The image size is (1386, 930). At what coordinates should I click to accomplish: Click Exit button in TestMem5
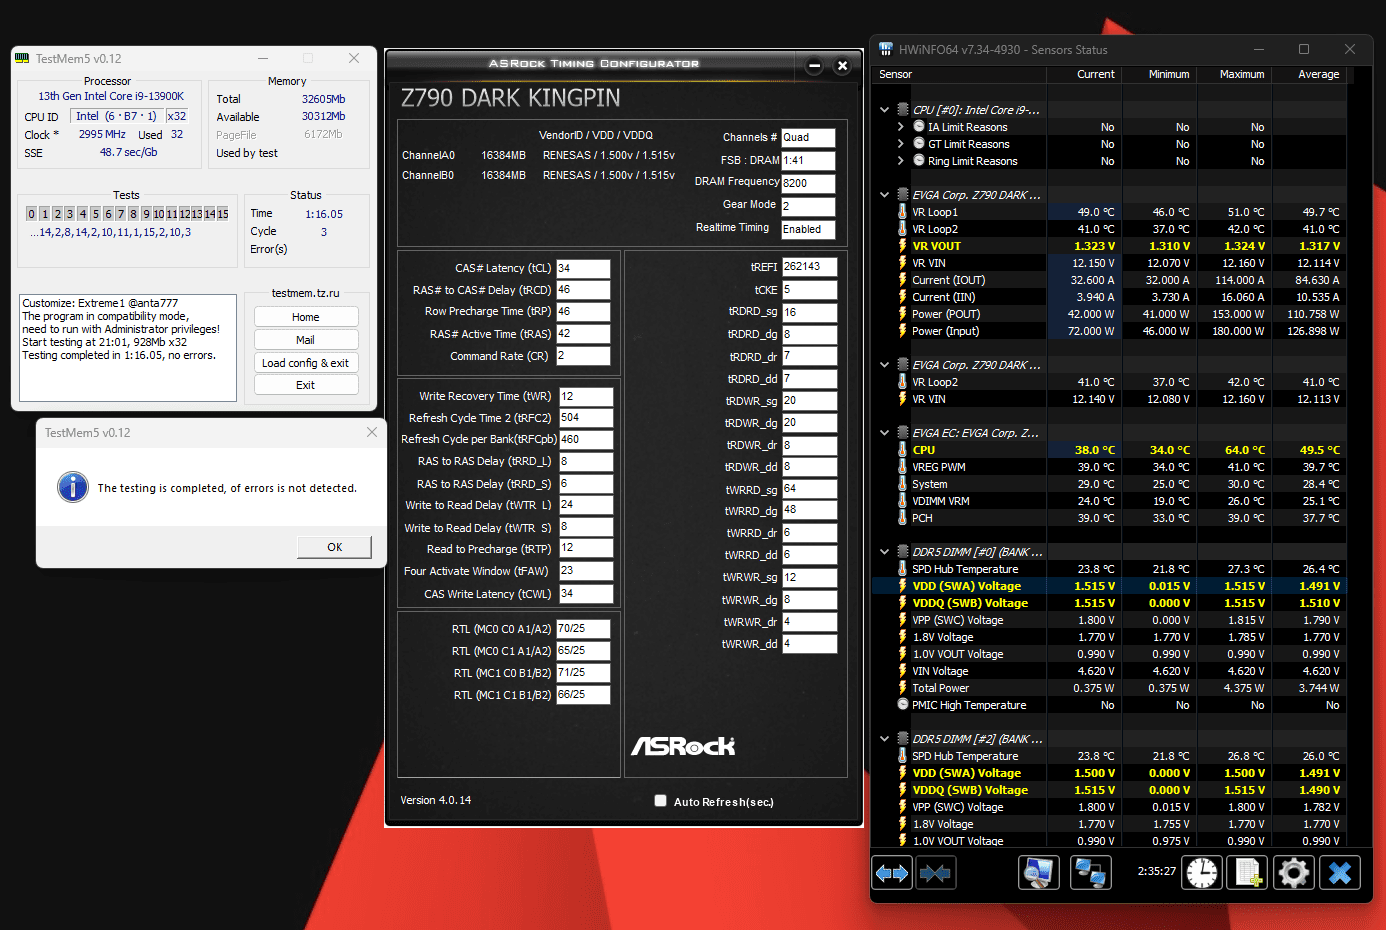[x=306, y=385]
